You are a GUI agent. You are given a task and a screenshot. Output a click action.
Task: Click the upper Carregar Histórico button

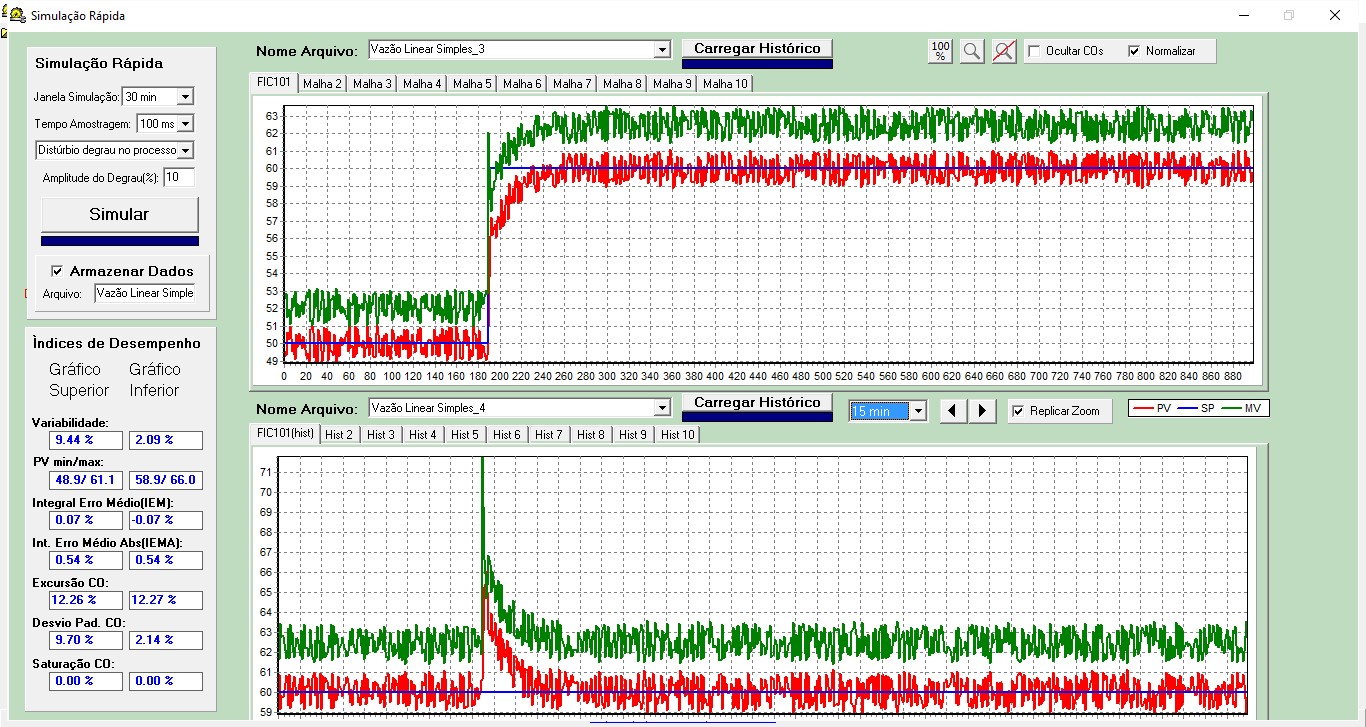click(757, 48)
